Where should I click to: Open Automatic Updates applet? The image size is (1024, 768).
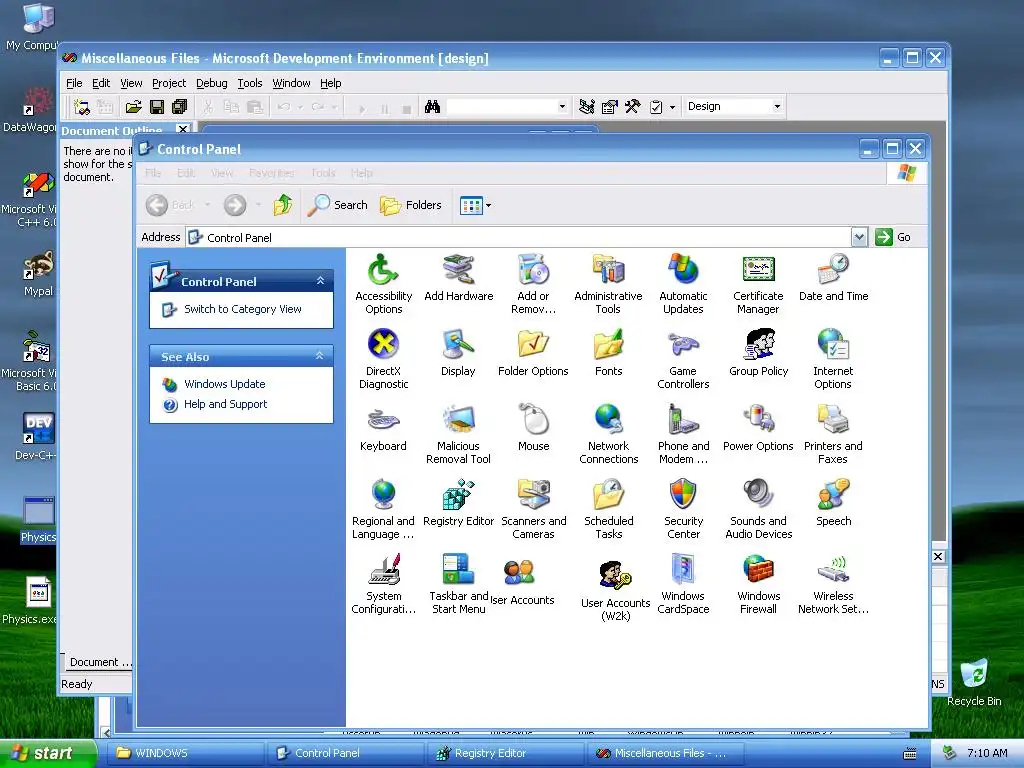(x=683, y=285)
